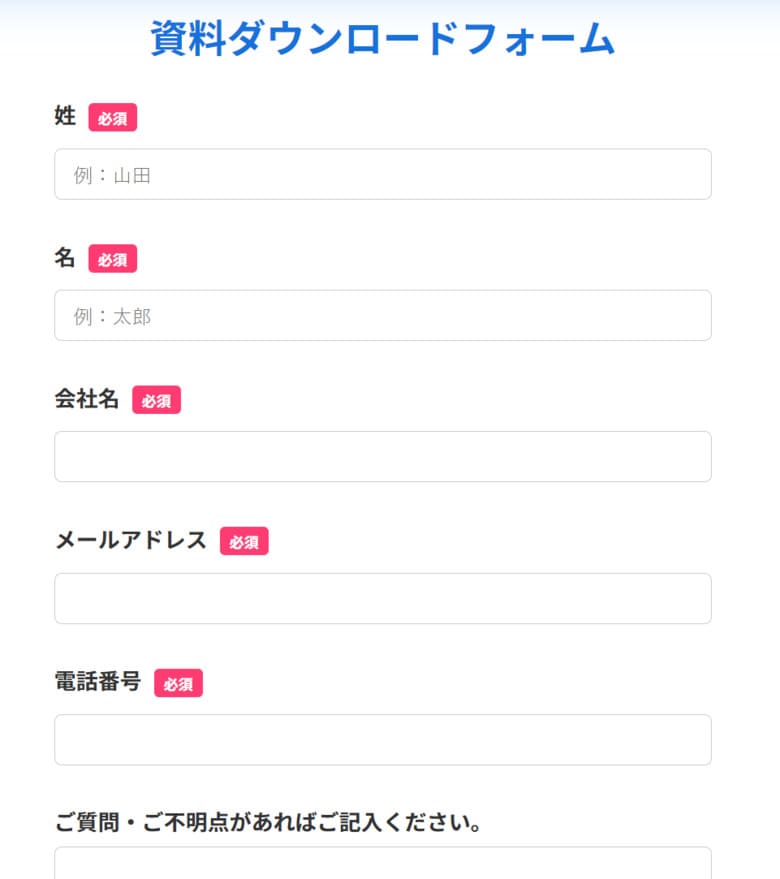Click the 資料ダウンロードフォーム heading

pos(383,38)
